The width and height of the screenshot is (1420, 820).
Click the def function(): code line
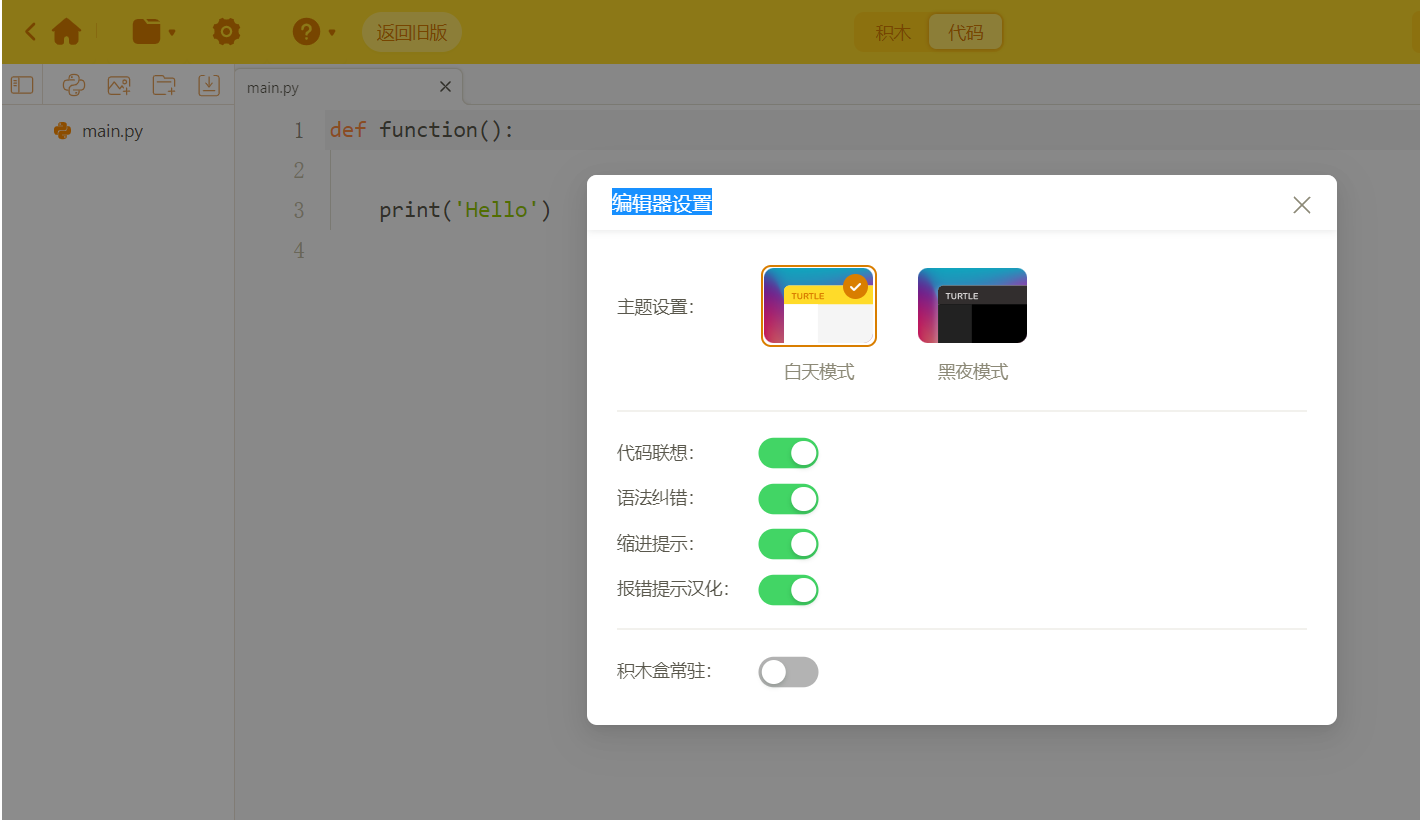point(421,130)
